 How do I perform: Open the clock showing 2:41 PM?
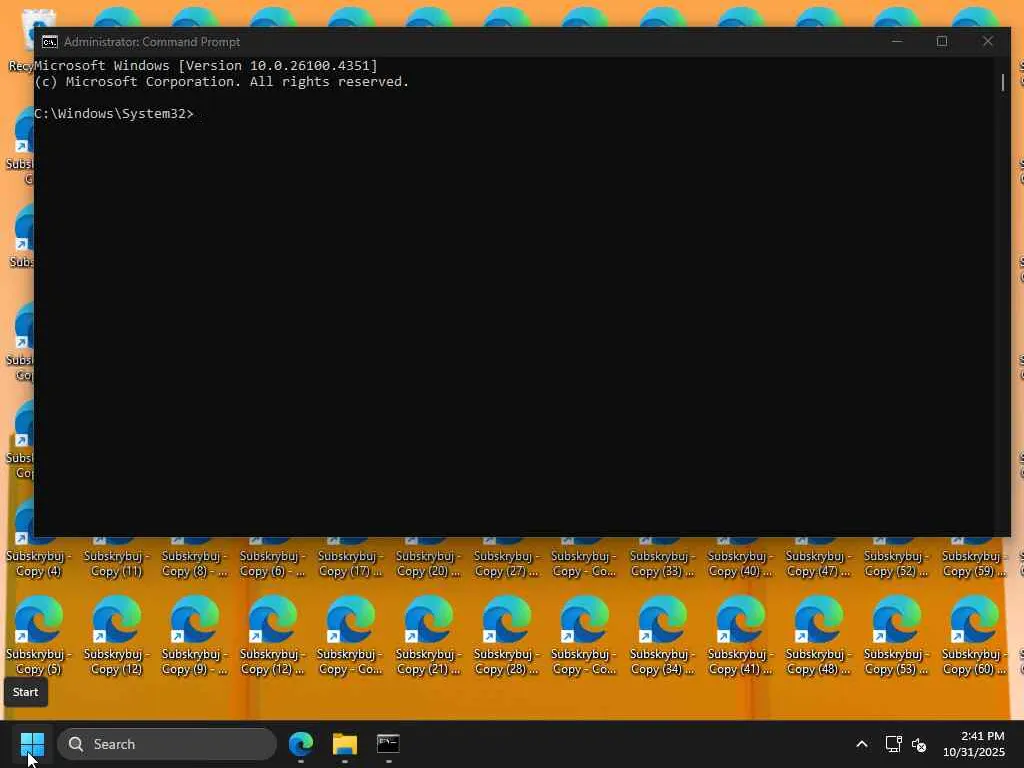[x=974, y=744]
